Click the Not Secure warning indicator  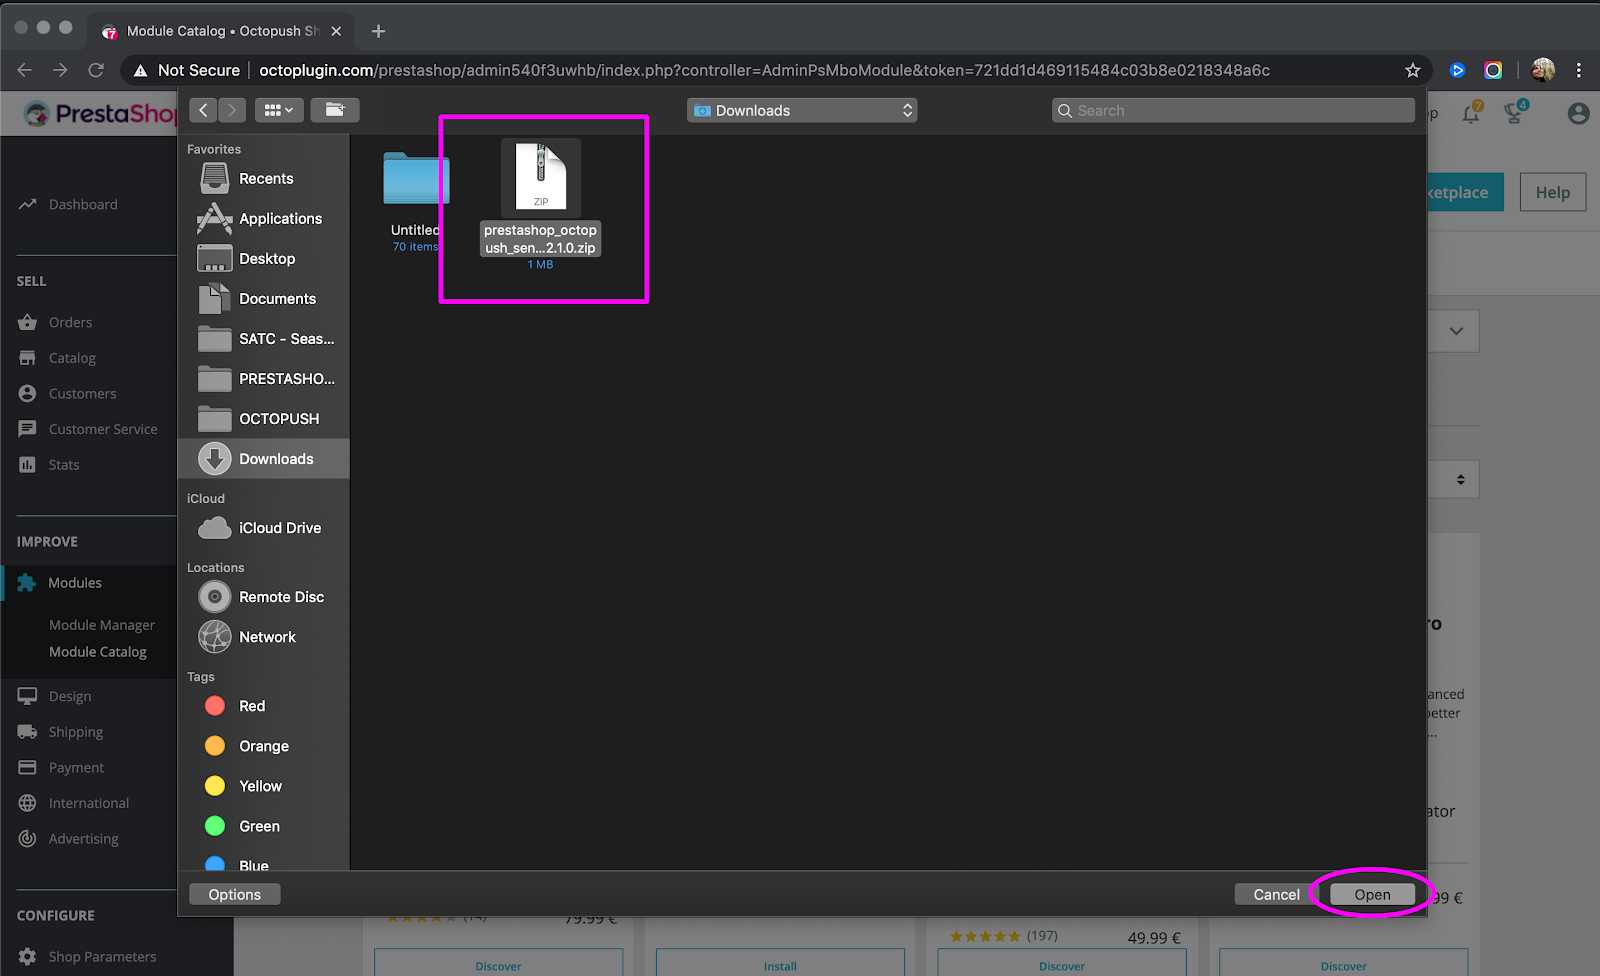pos(187,70)
